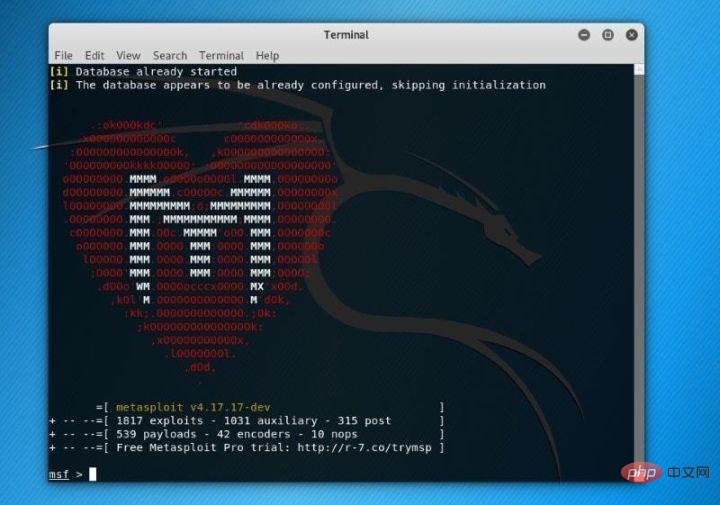Image resolution: width=720 pixels, height=505 pixels.
Task: Maximize the Terminal window
Action: 608,35
